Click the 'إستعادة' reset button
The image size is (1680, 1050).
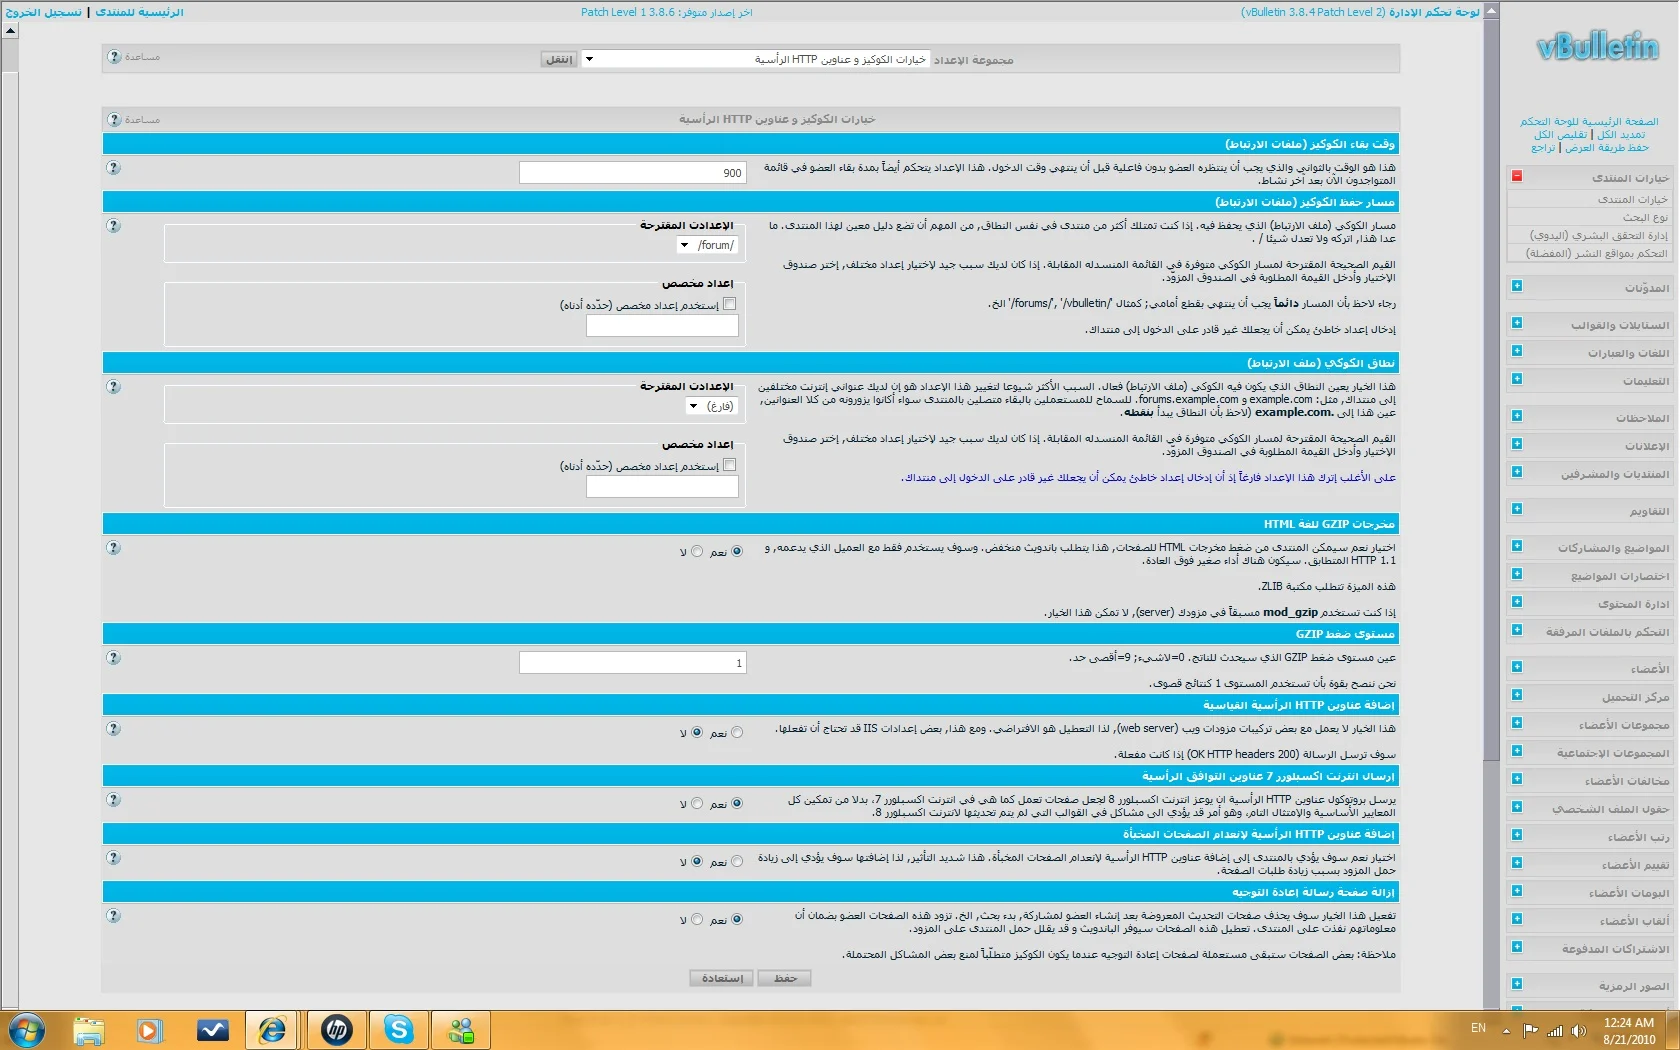pyautogui.click(x=721, y=978)
